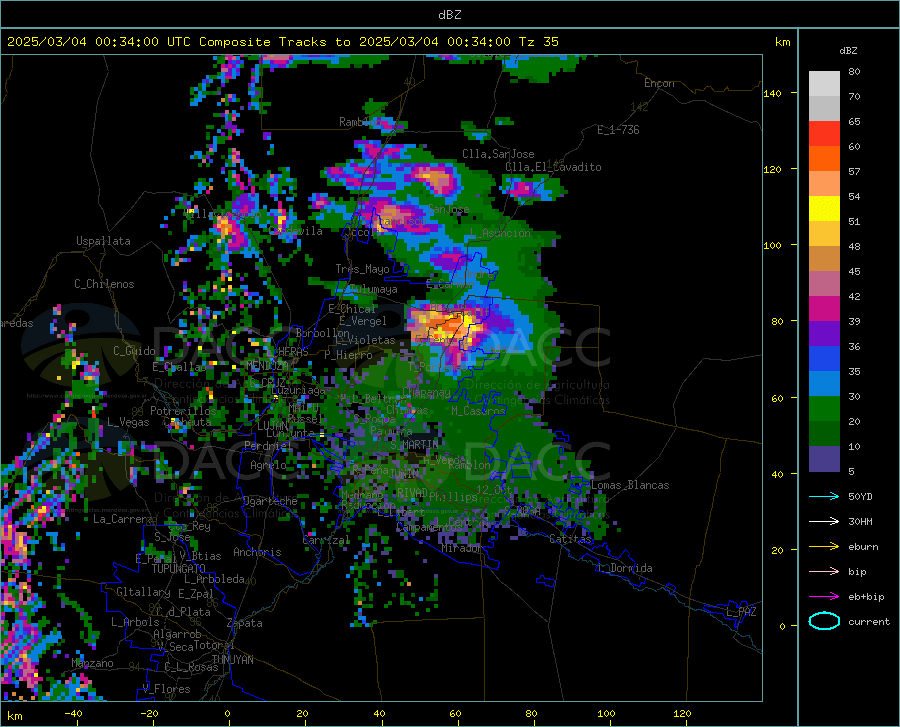Image resolution: width=900 pixels, height=727 pixels.
Task: Click the 'current' legend label
Action: tap(869, 621)
